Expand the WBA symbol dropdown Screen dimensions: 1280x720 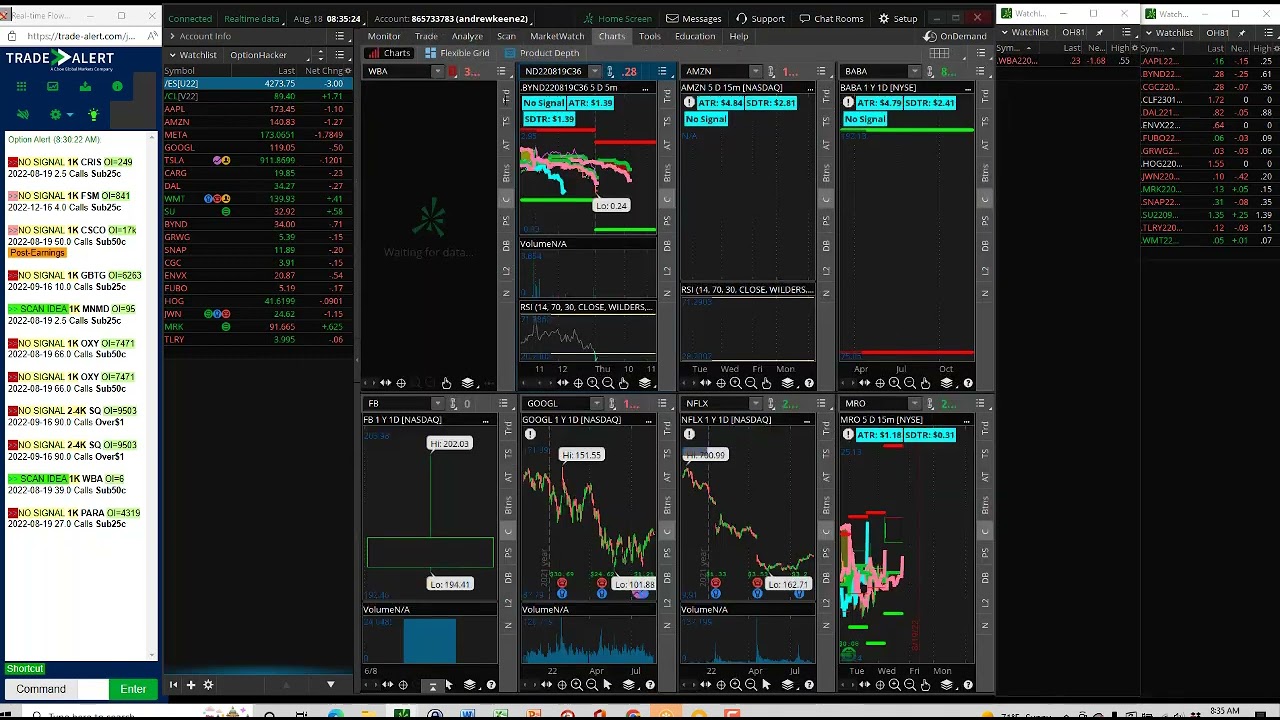click(x=437, y=71)
